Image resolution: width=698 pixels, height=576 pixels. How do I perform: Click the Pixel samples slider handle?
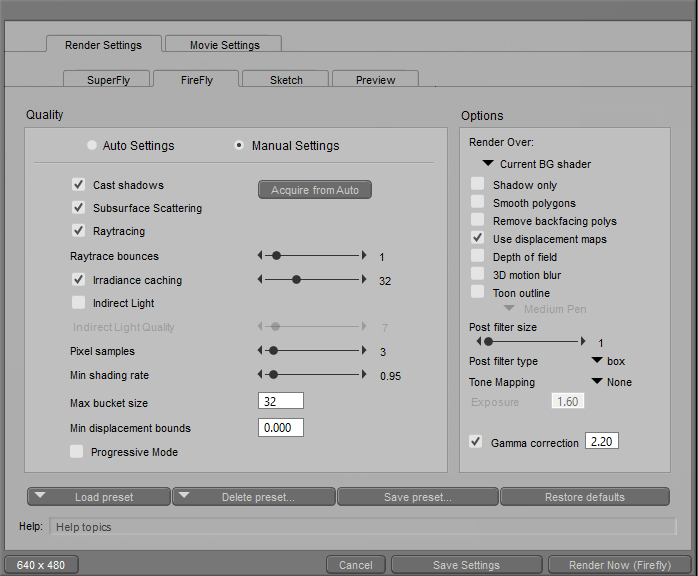coord(274,351)
